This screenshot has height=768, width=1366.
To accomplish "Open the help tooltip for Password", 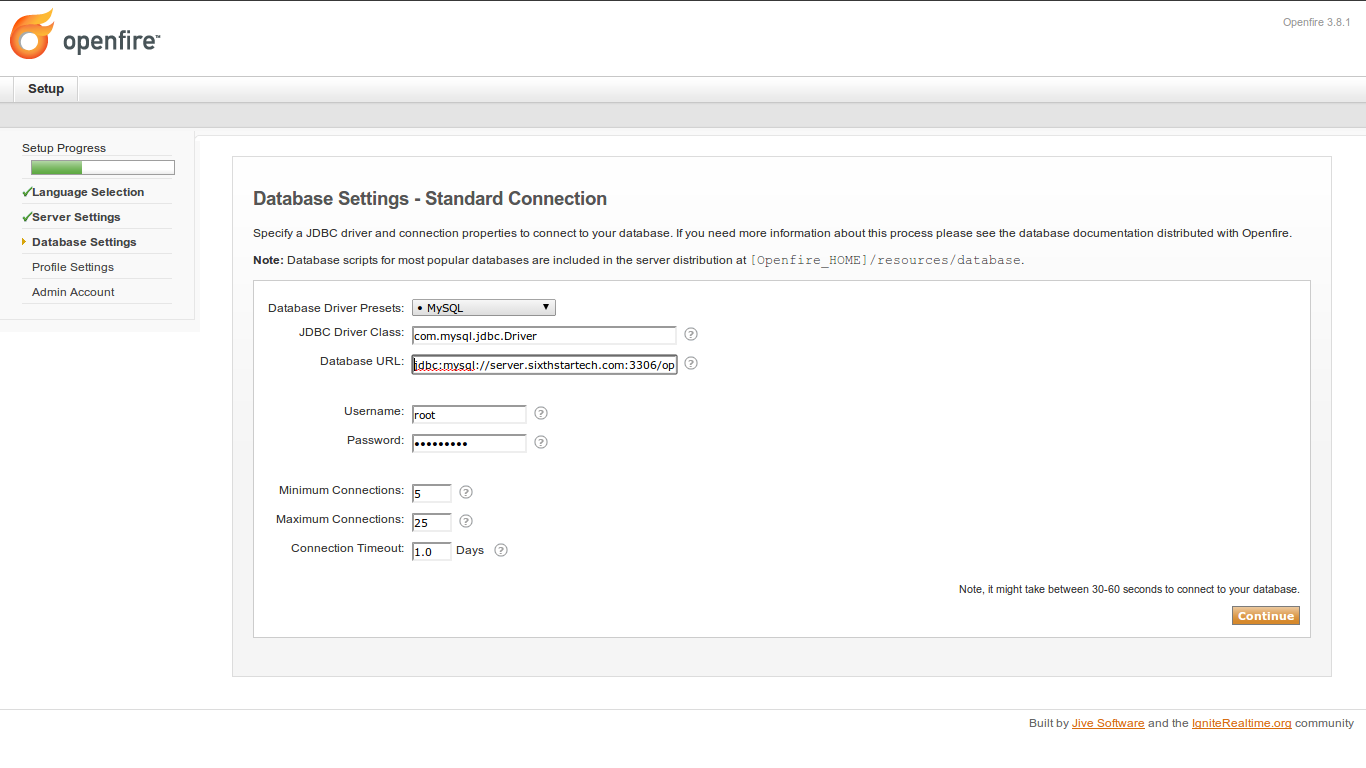I will pos(541,442).
